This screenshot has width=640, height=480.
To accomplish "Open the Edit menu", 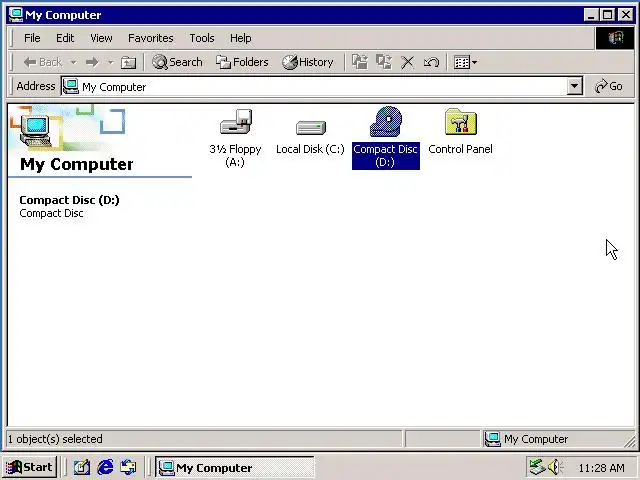I will pyautogui.click(x=65, y=38).
